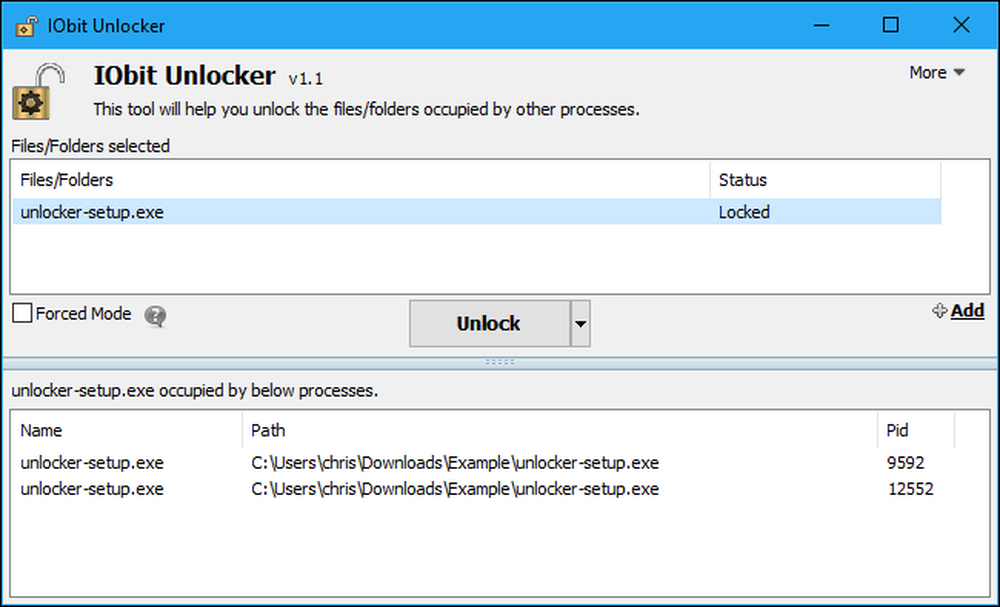Click the IObit Unlocker padlock logo
This screenshot has width=1000, height=607.
pyautogui.click(x=39, y=91)
